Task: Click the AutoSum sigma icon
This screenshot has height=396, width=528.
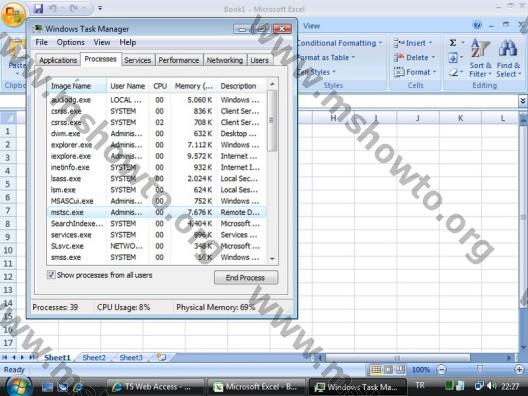Action: pos(453,43)
